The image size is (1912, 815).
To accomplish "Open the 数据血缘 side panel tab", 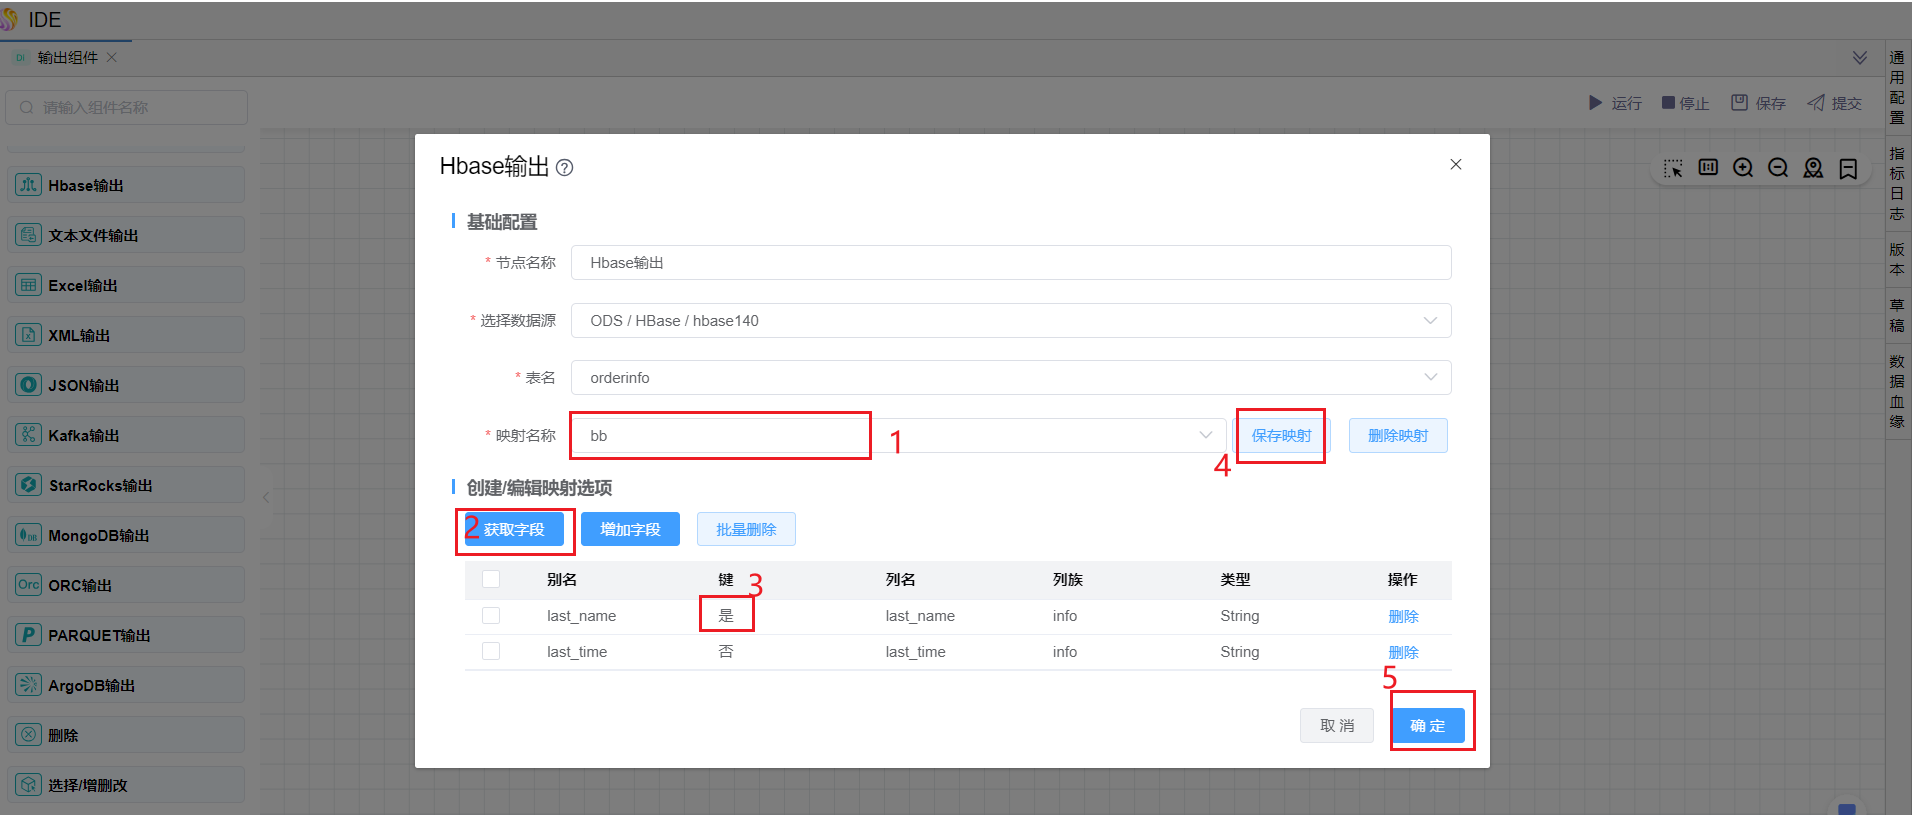I will click(1897, 391).
